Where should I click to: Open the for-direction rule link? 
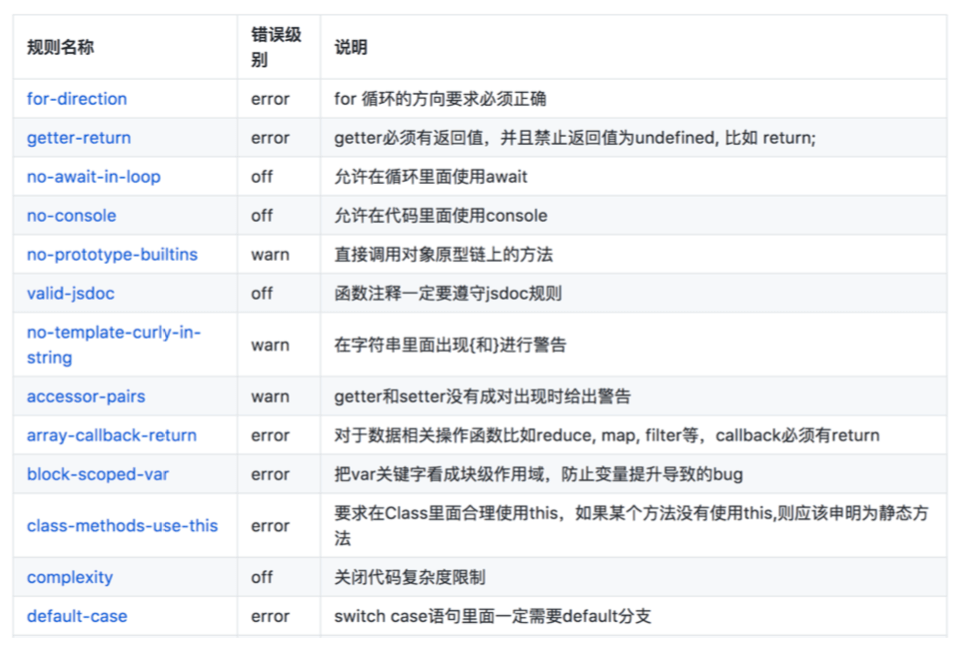(77, 99)
